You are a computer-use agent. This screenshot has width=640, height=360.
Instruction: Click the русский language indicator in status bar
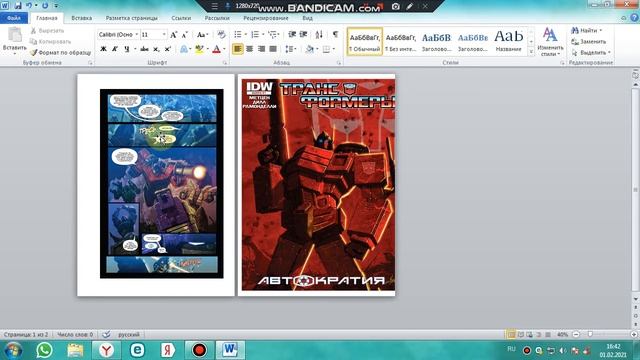click(129, 335)
